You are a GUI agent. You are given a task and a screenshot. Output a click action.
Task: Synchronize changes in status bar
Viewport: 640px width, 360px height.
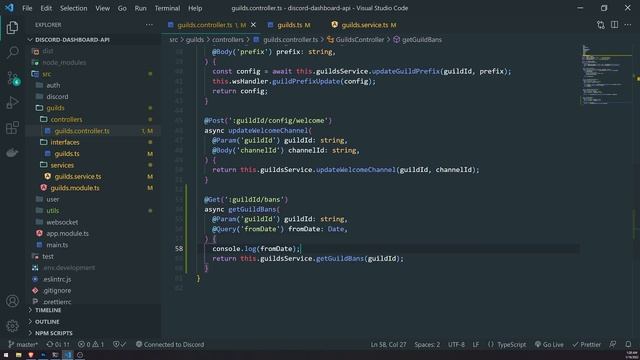tap(58, 344)
